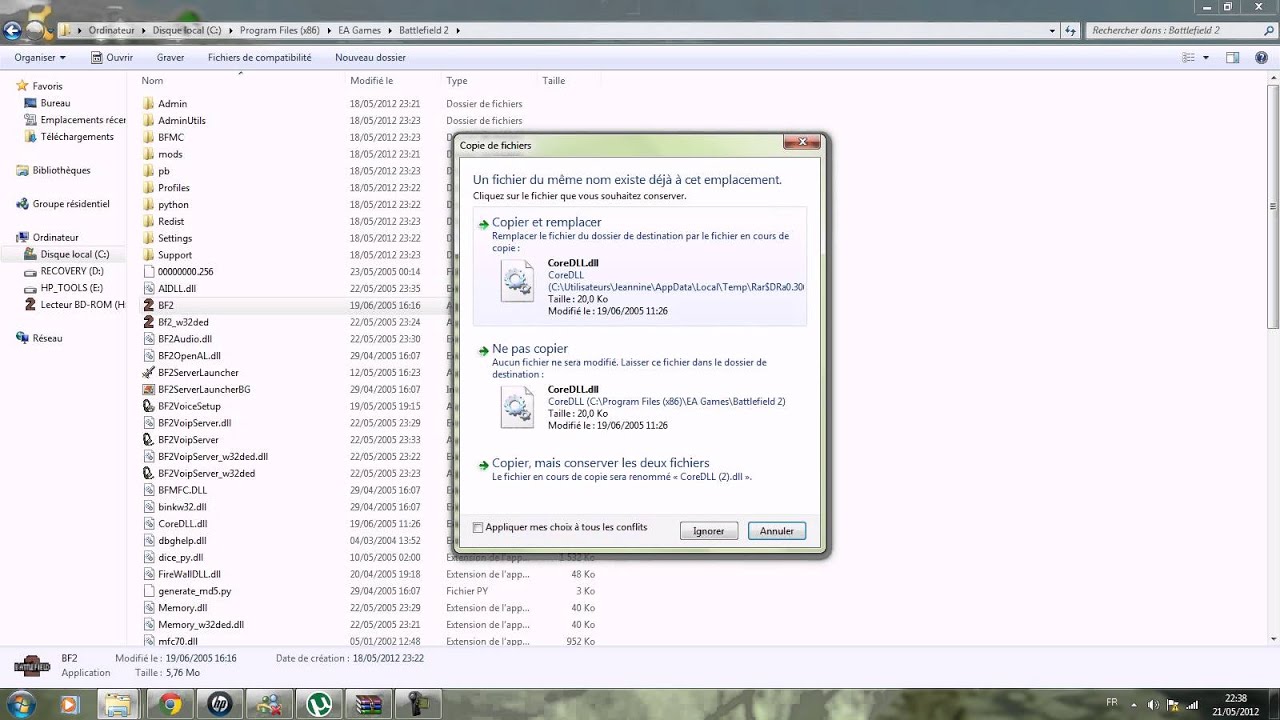This screenshot has height=720, width=1280.
Task: Open uTorrent taskbar icon
Action: (x=319, y=704)
